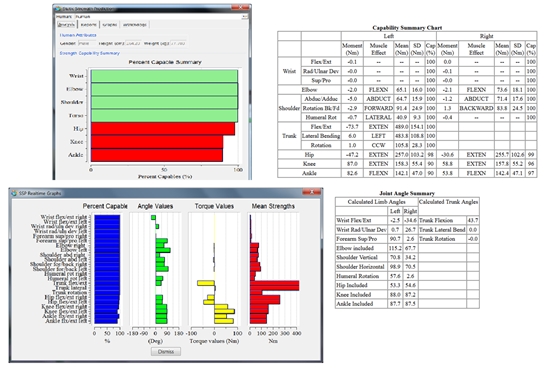This screenshot has height=372, width=545.
Task: Click the '82.6' left ankle moment cell
Action: pyautogui.click(x=352, y=173)
